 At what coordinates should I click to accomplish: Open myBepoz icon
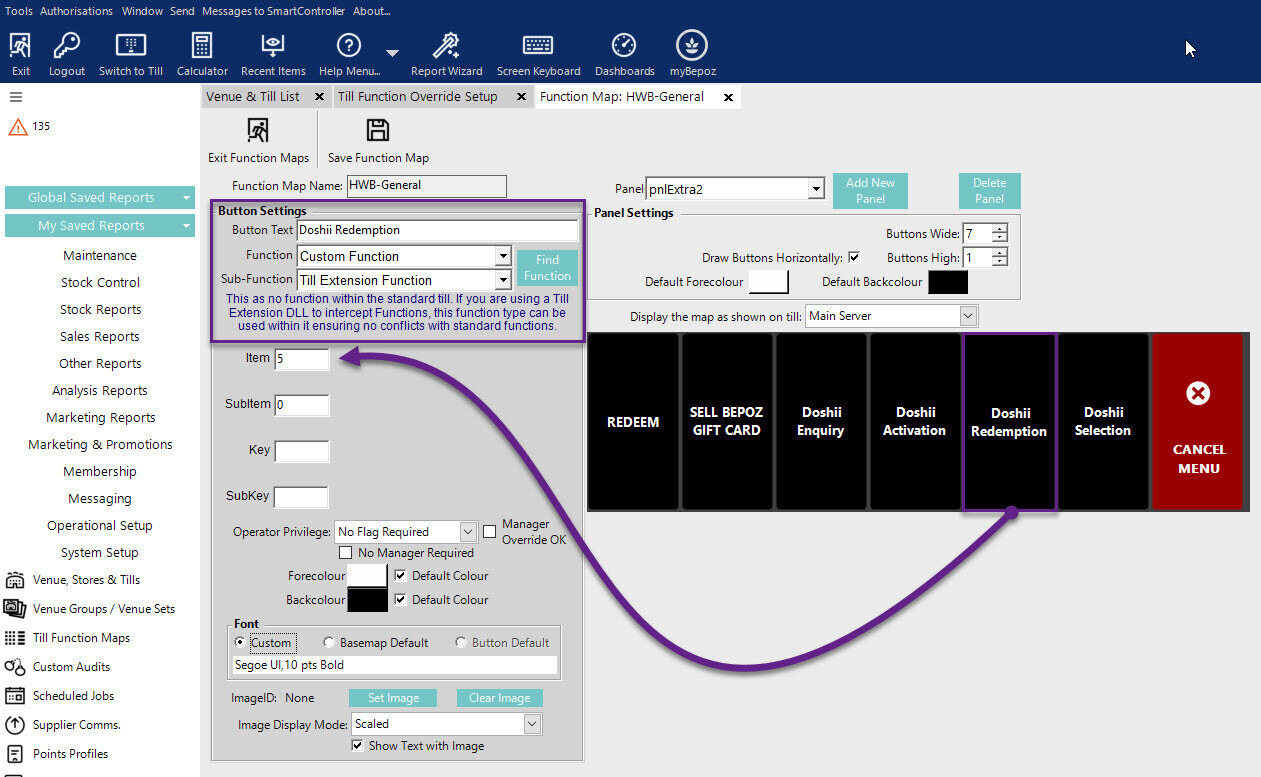tap(692, 45)
